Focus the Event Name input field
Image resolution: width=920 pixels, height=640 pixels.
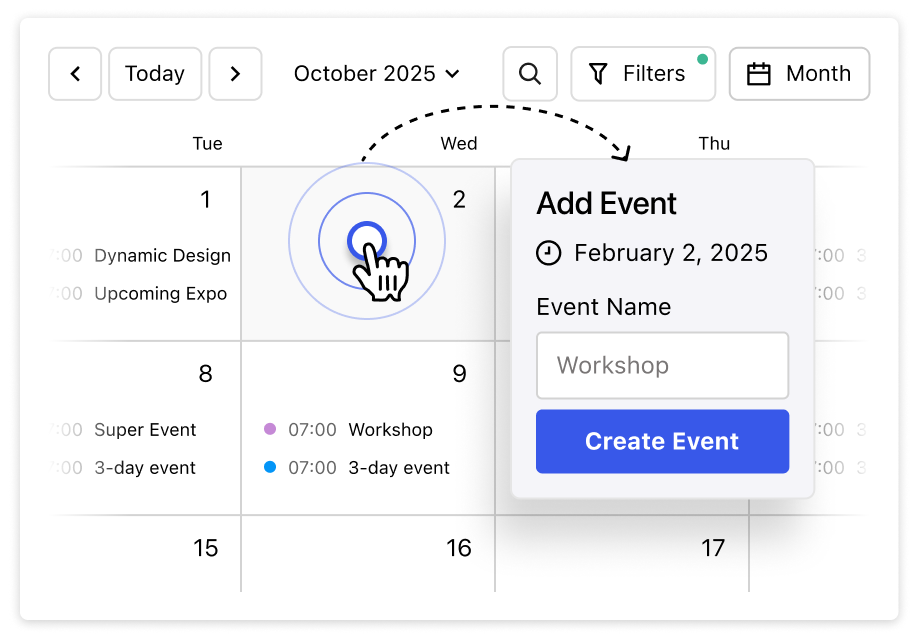click(662, 366)
